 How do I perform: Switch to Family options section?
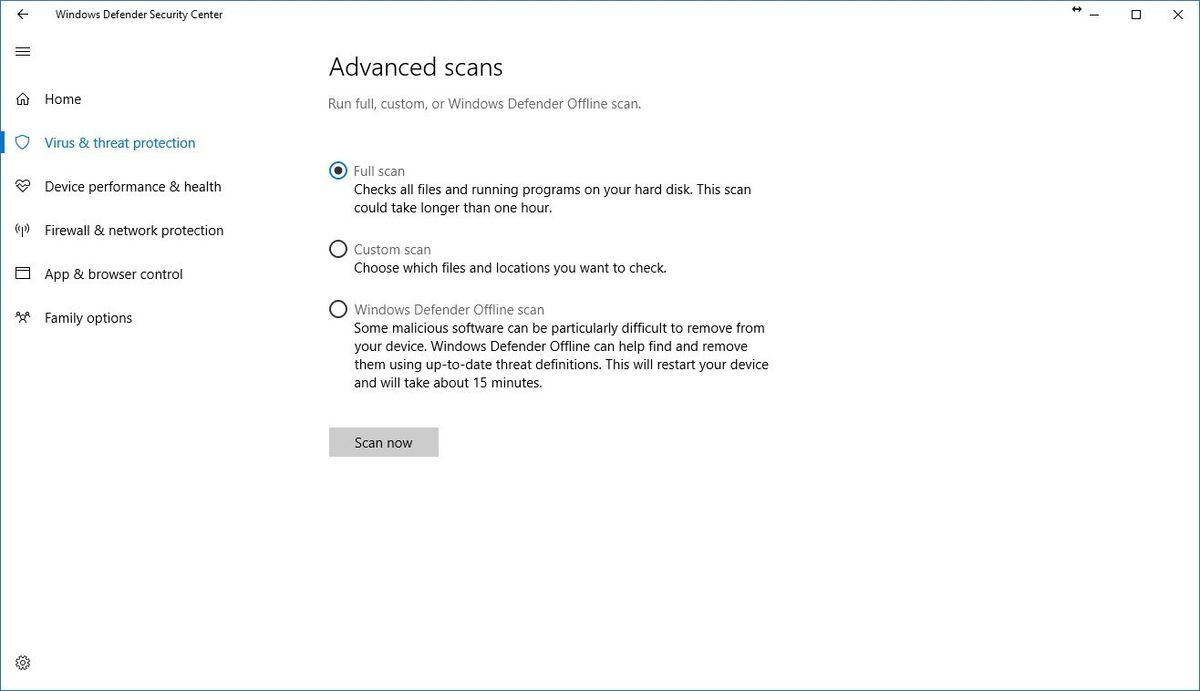pyautogui.click(x=88, y=317)
